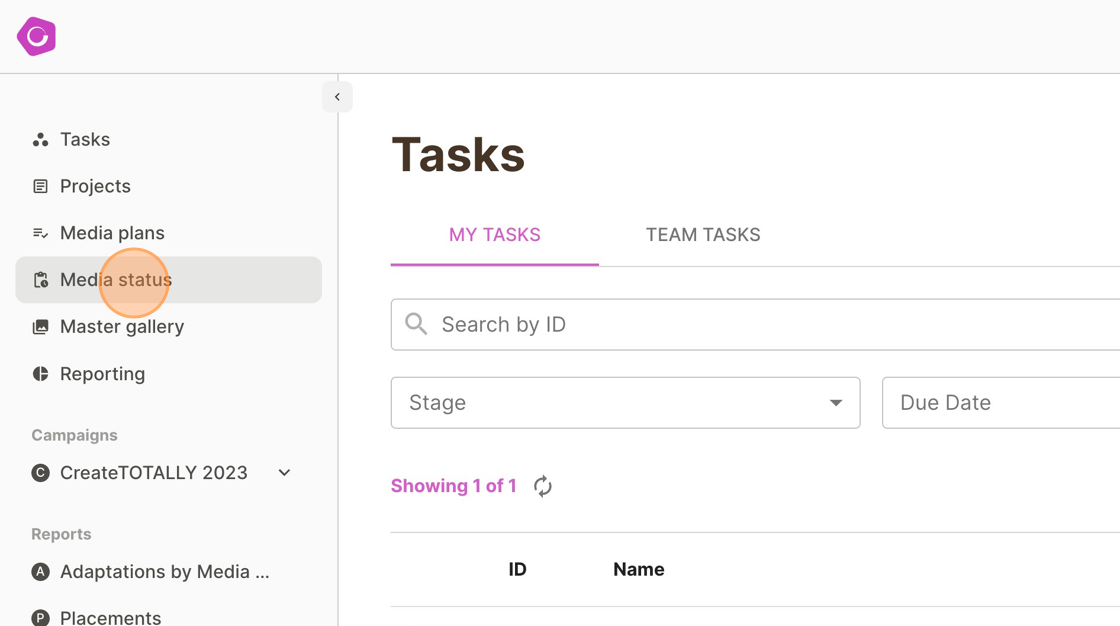
Task: Open Adaptations by Media report
Action: [x=164, y=572]
